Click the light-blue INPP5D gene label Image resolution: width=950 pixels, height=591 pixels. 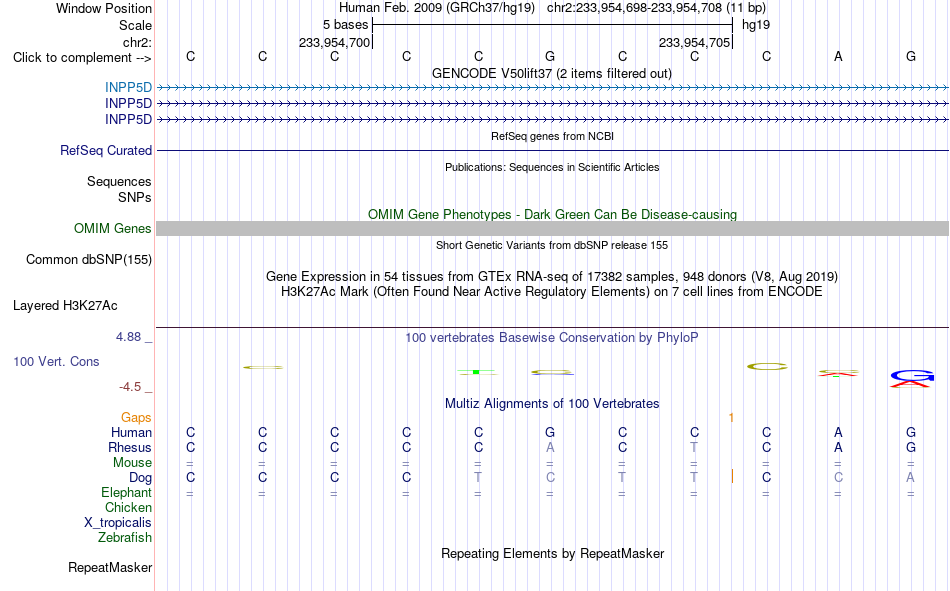click(128, 88)
